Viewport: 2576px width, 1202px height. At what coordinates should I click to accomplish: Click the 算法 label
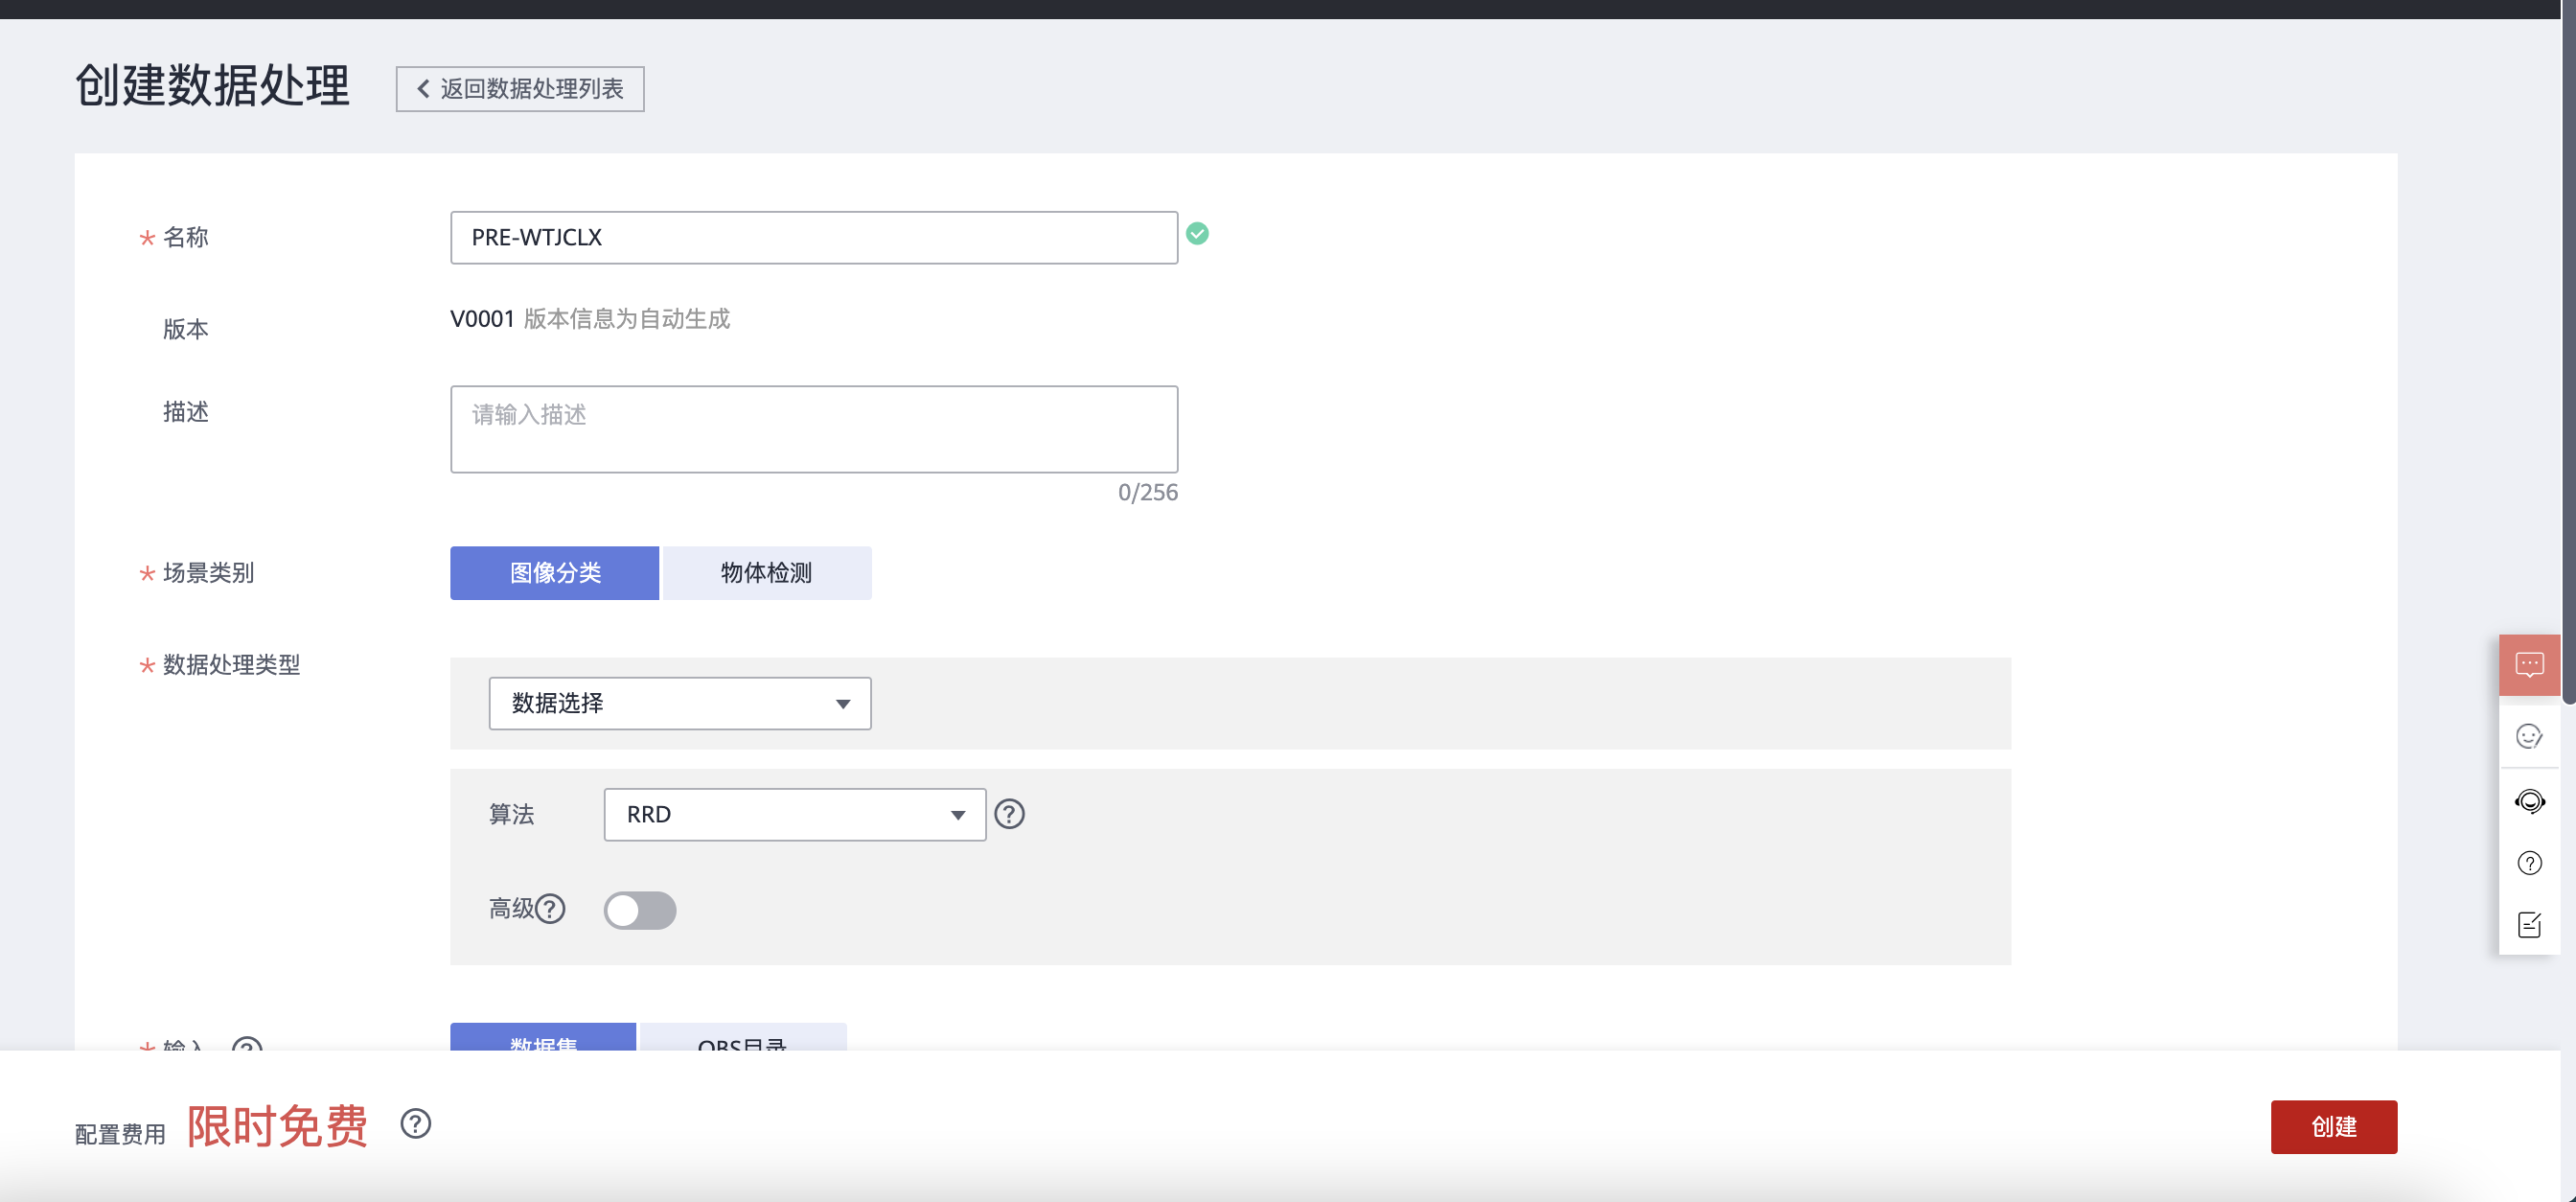pos(511,814)
